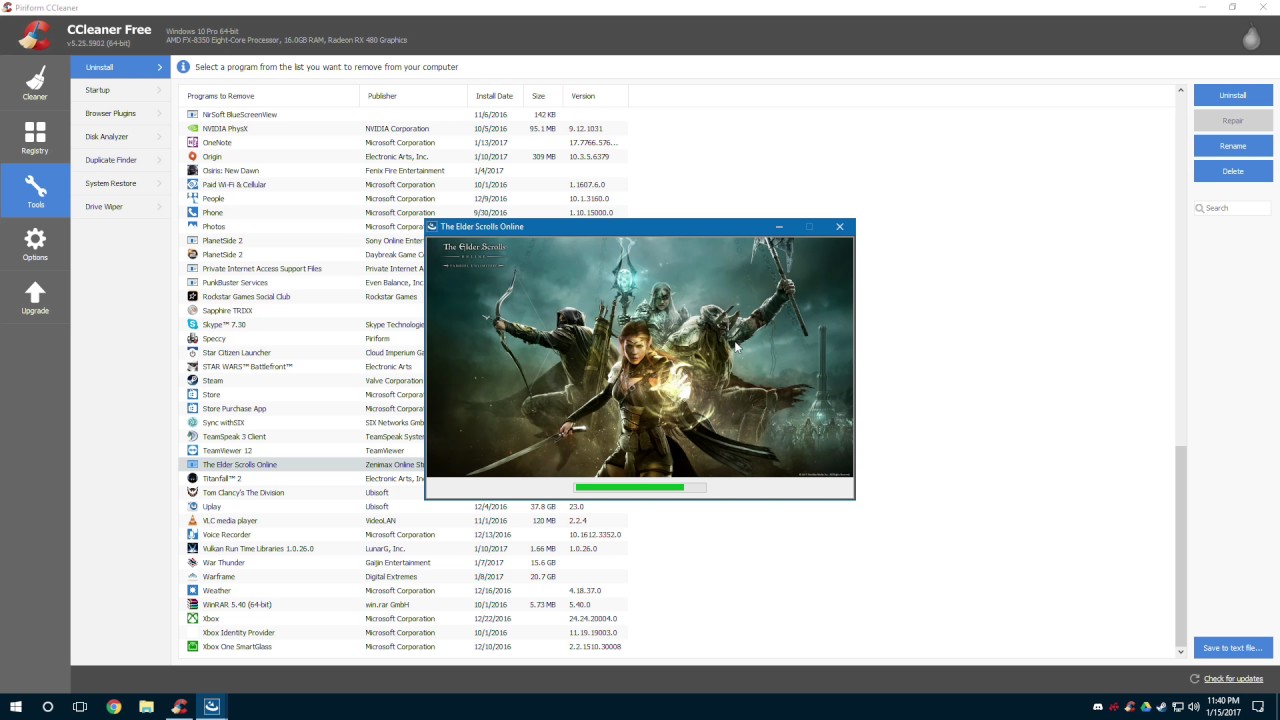Select the TeamSpeak 3 Client row
Screen dimensions: 1280x720
[x=302, y=436]
